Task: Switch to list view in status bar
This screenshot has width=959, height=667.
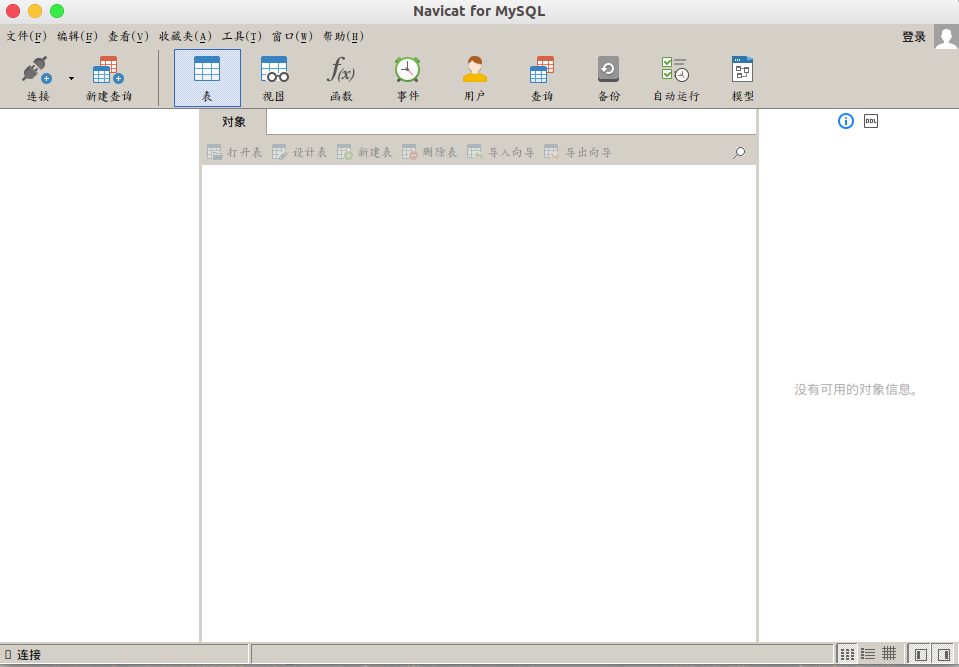Action: (x=868, y=654)
